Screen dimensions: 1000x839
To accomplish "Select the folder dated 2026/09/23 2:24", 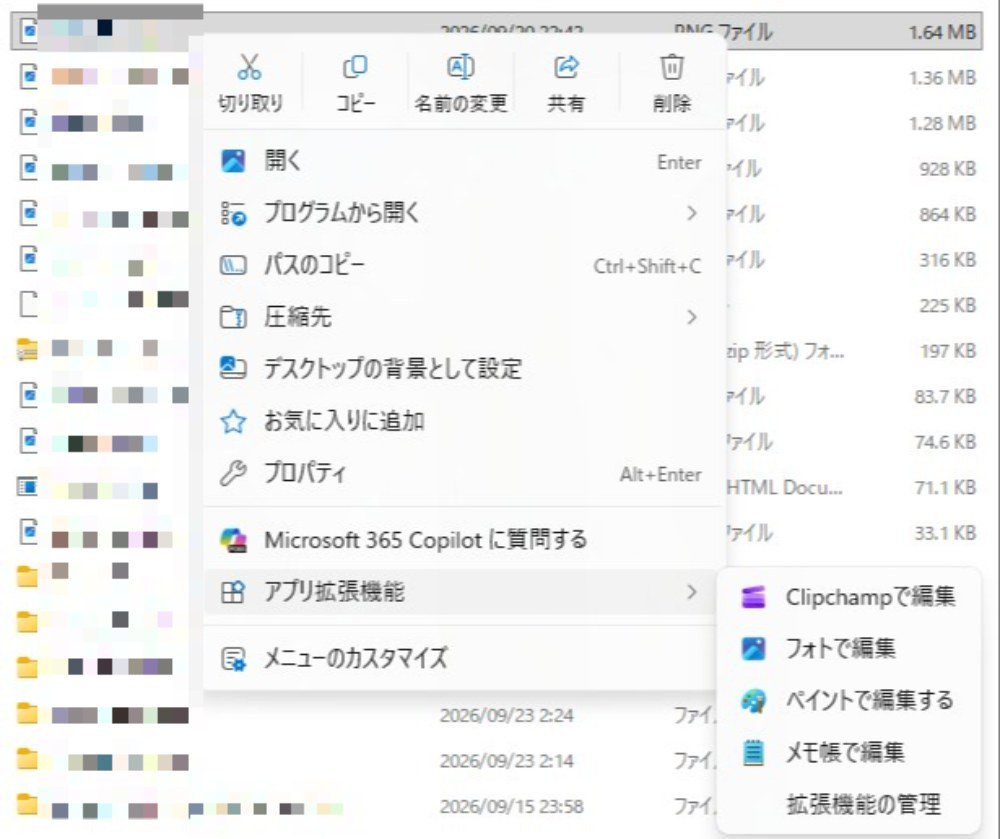I will [x=496, y=715].
